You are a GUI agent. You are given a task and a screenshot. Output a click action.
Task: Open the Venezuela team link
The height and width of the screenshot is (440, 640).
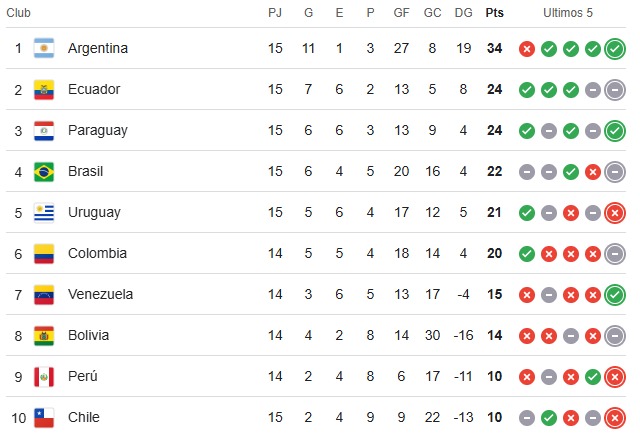click(100, 294)
